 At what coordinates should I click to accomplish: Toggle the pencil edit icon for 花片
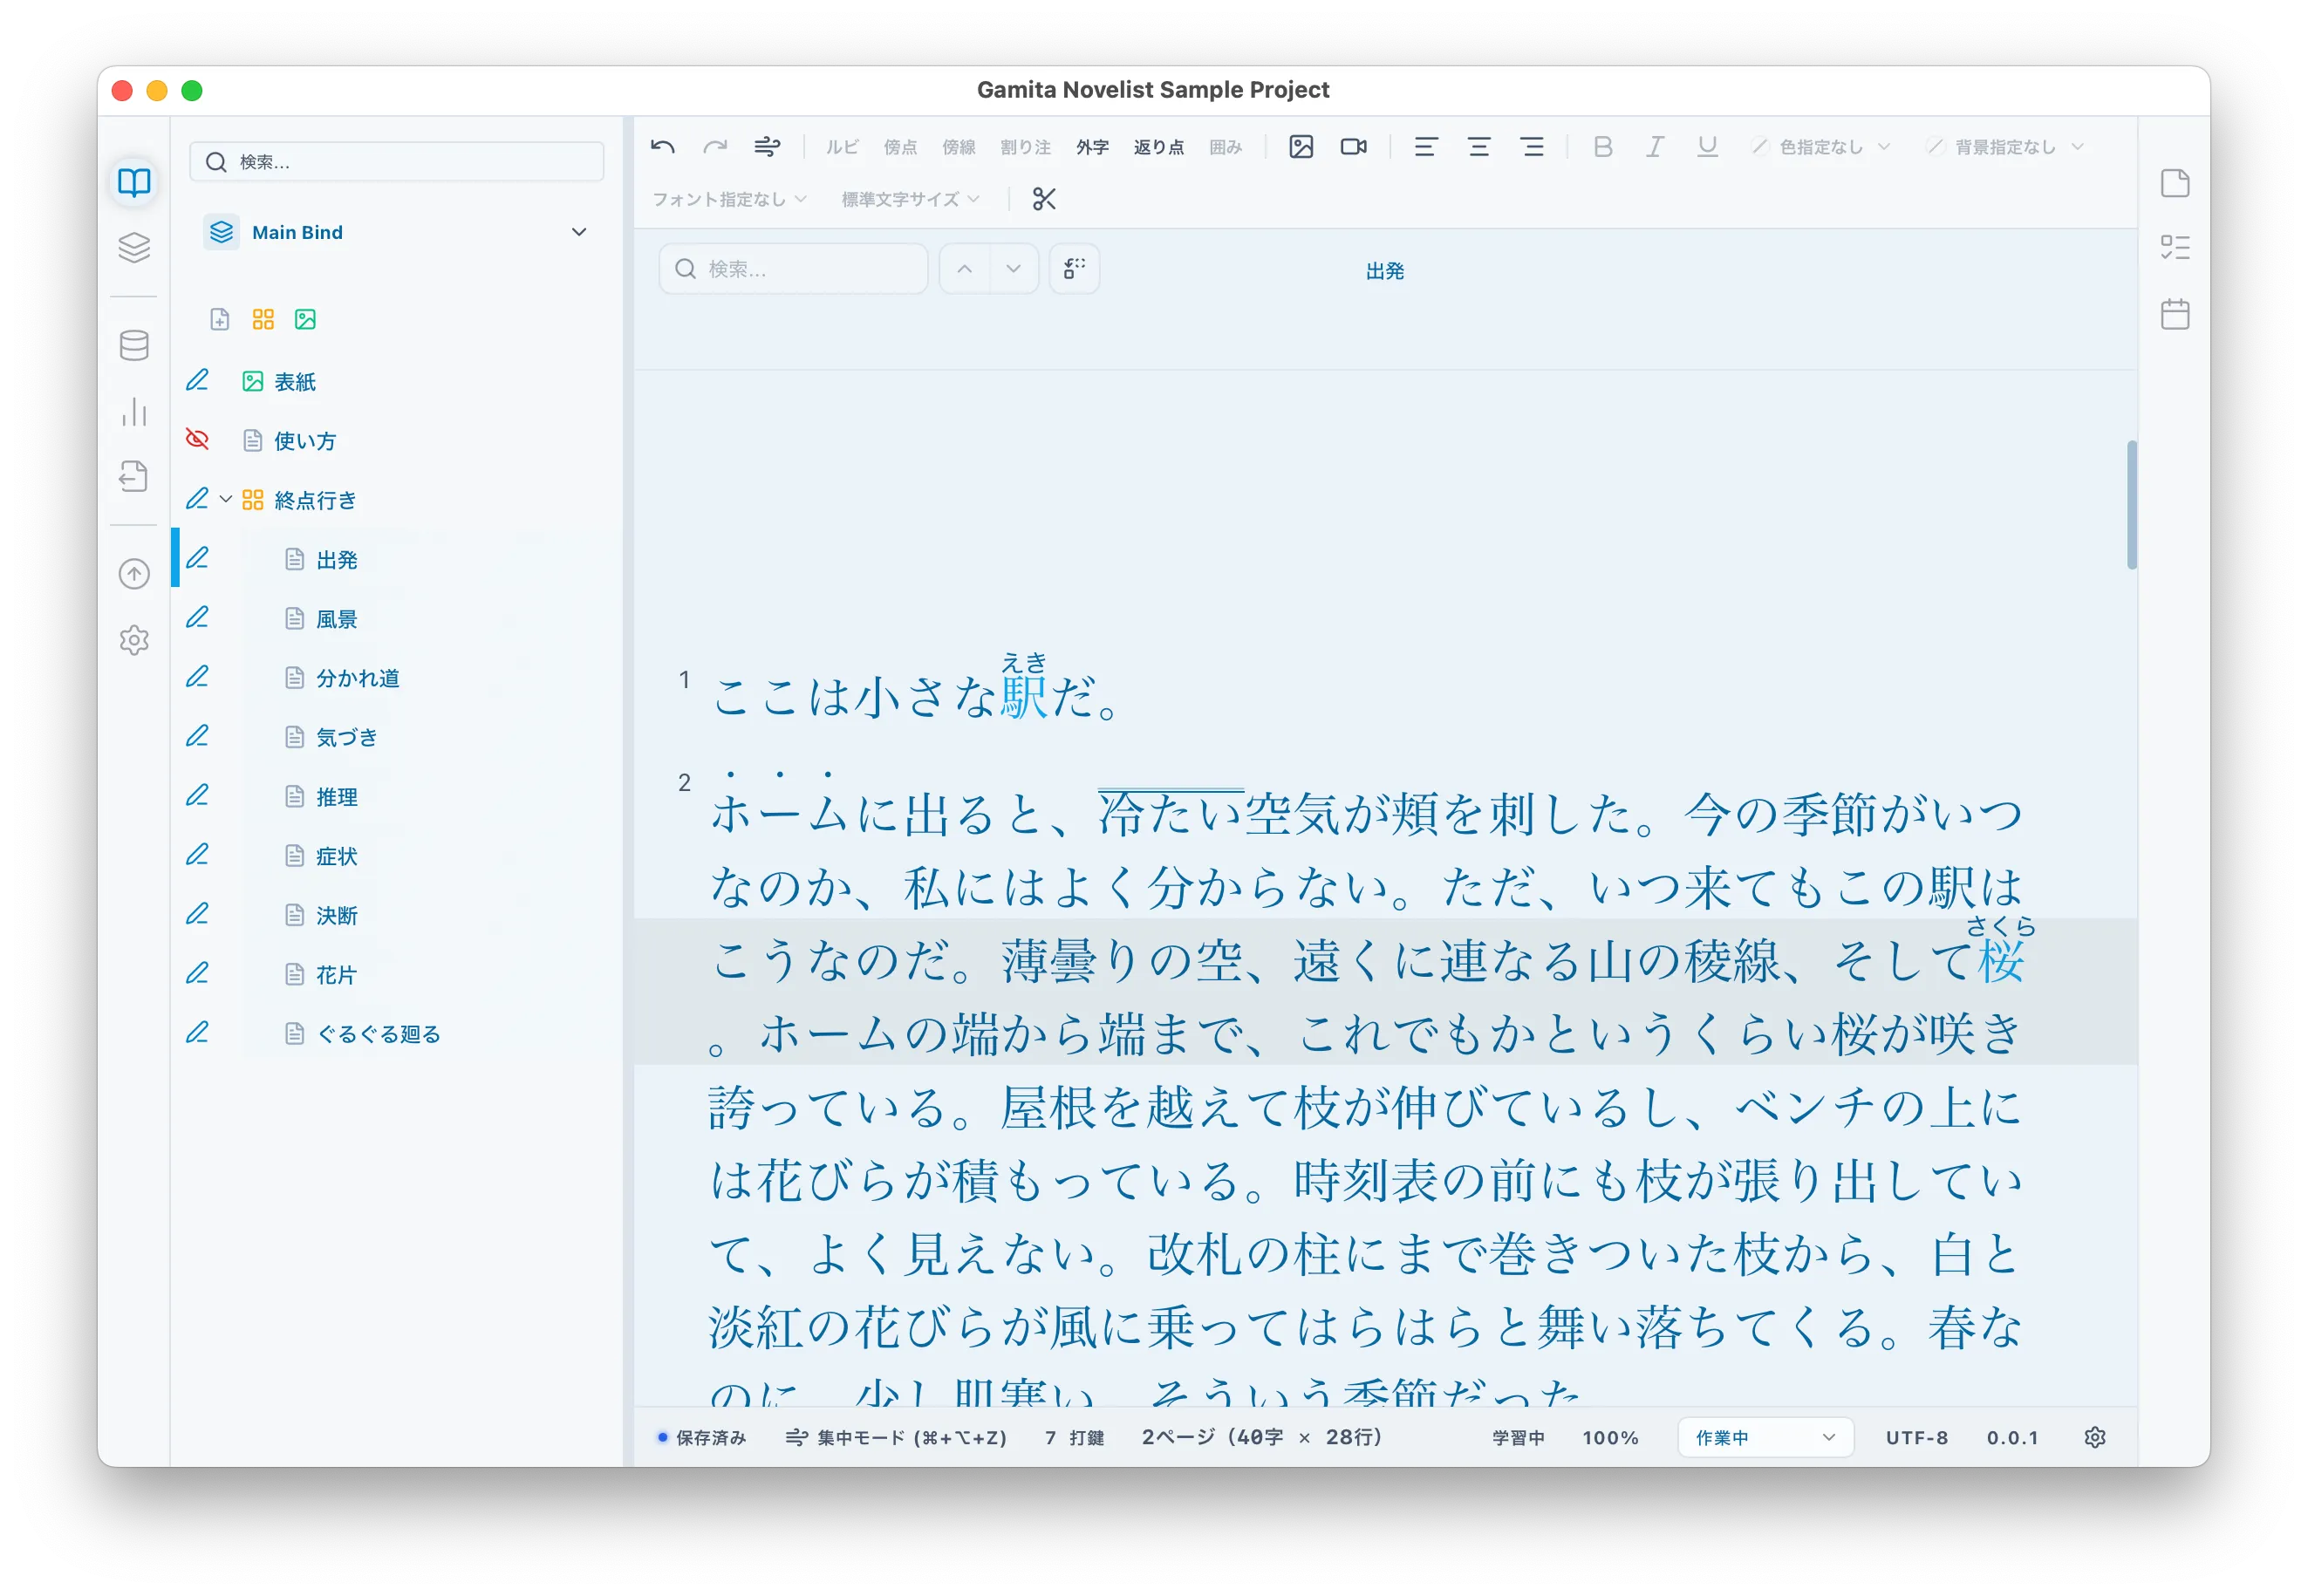(198, 973)
